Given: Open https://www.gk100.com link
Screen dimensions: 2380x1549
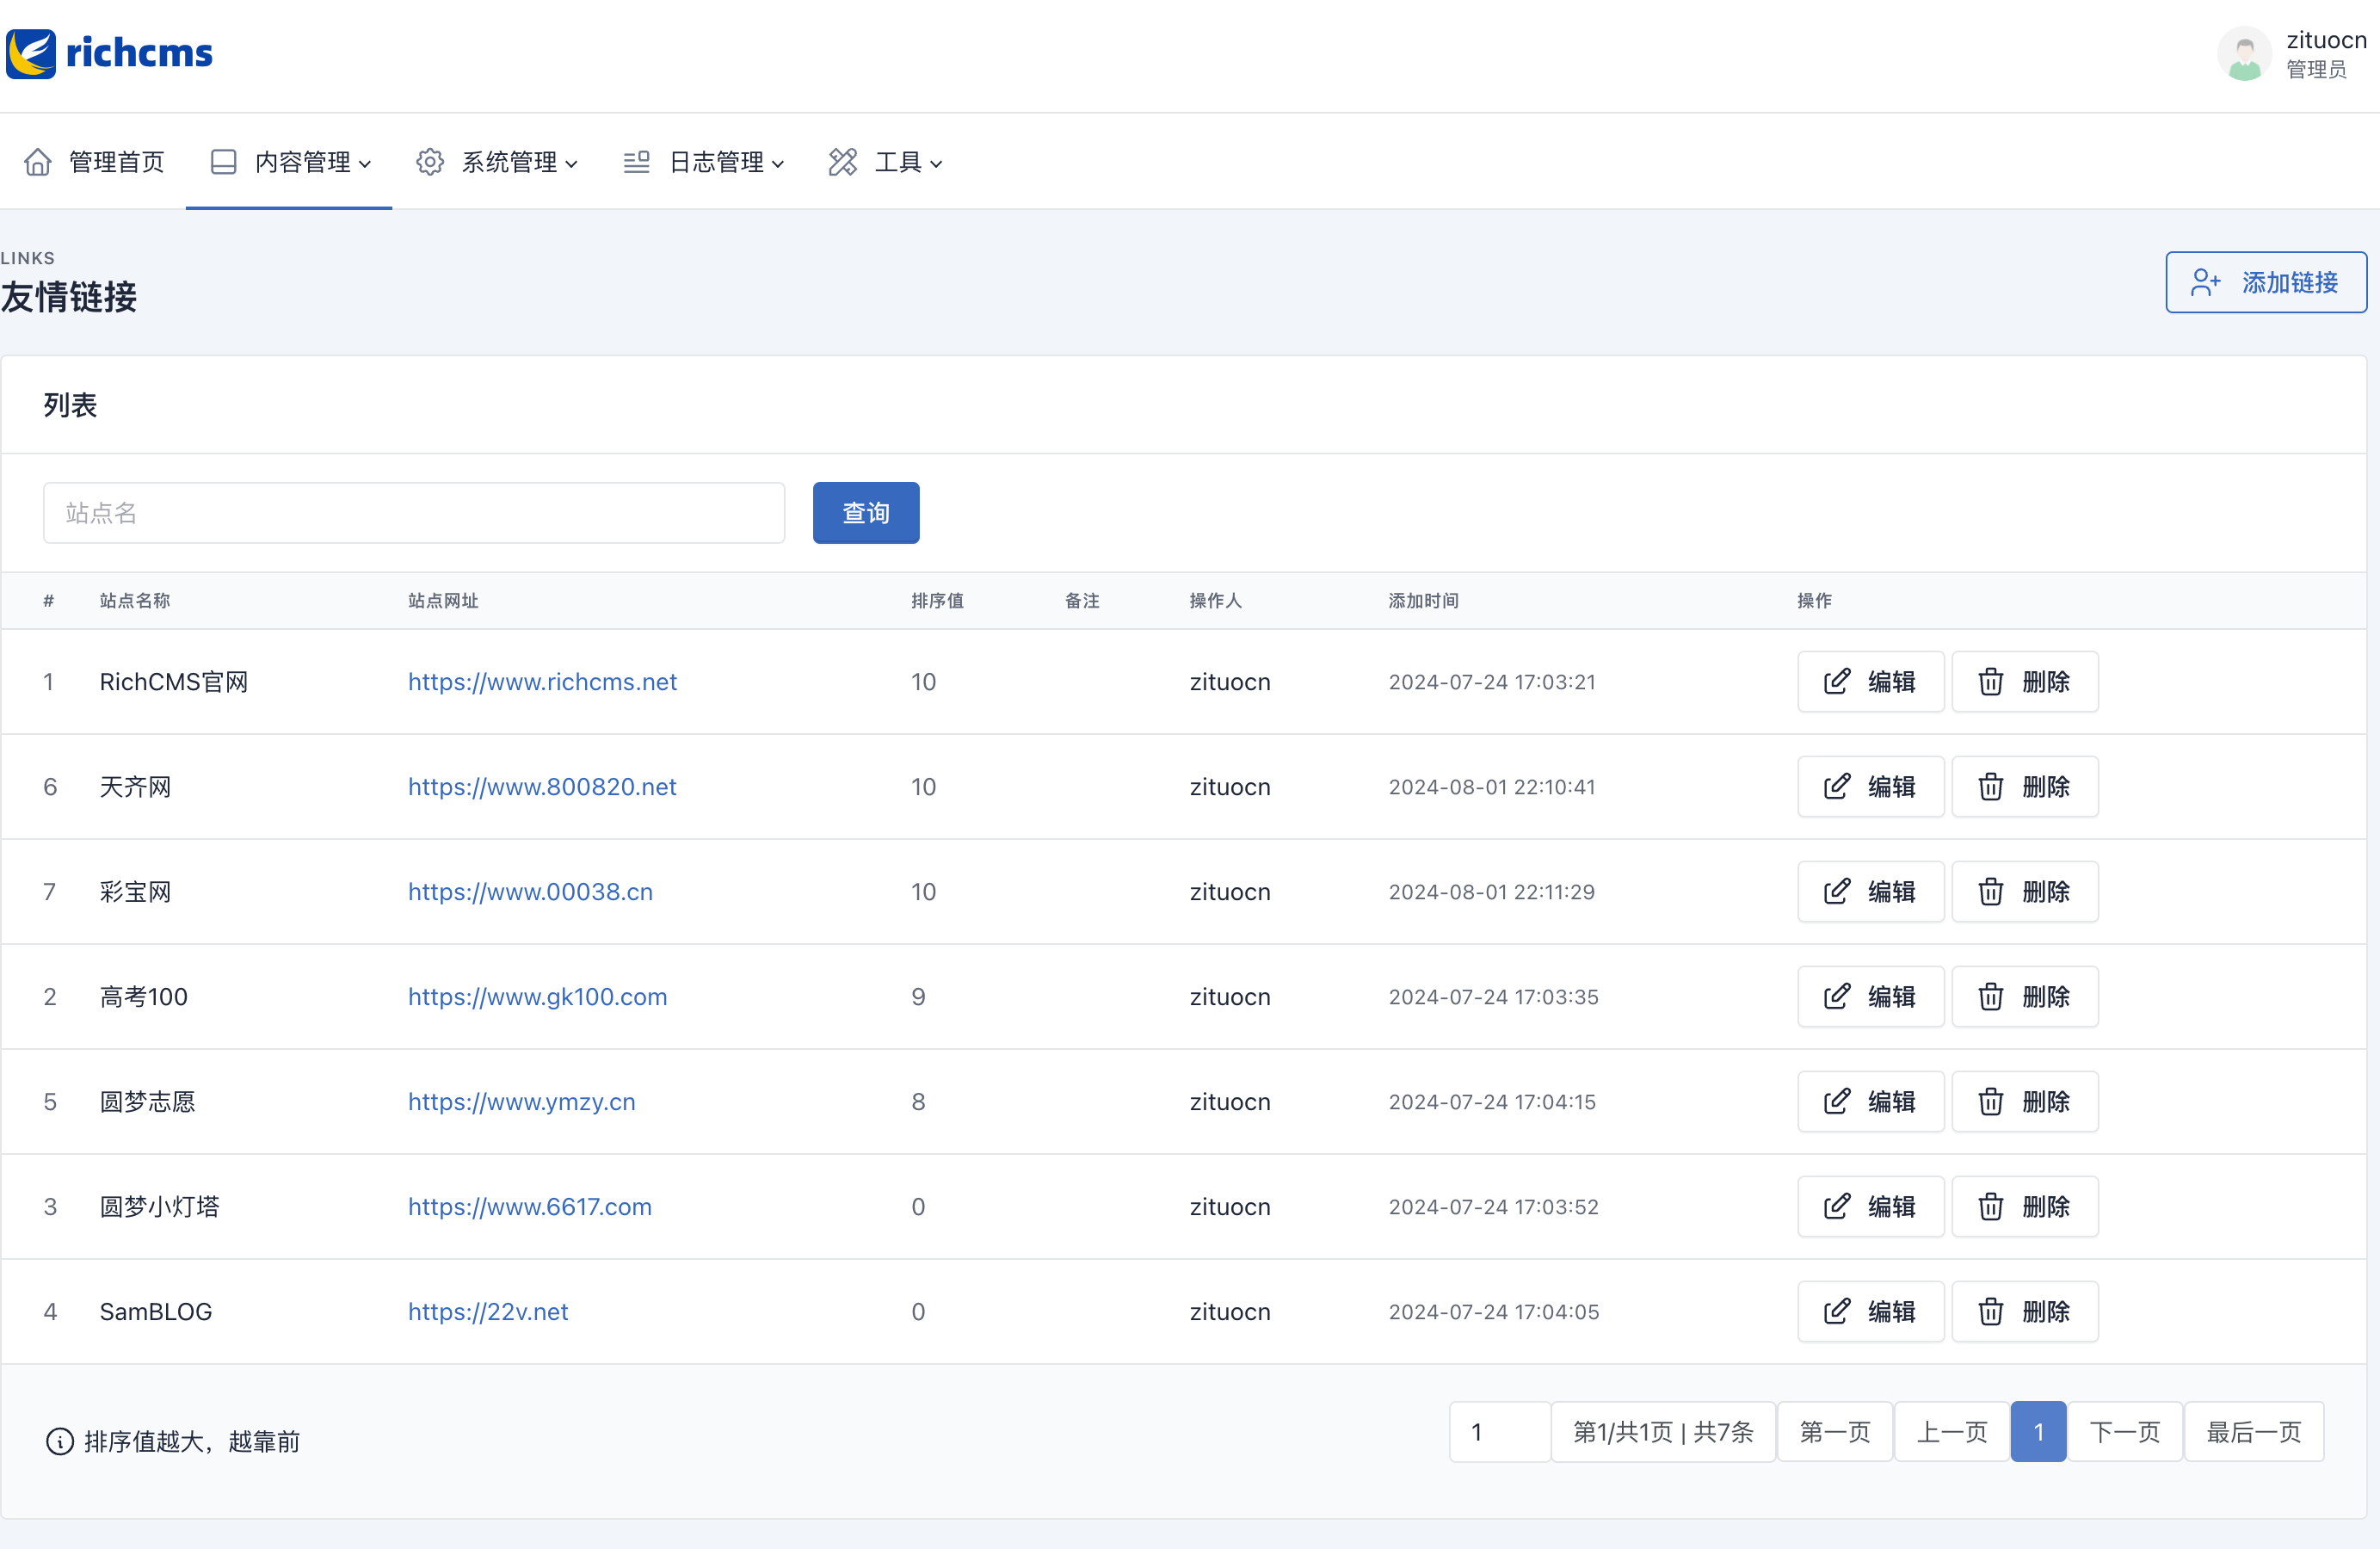Looking at the screenshot, I should click(x=537, y=997).
